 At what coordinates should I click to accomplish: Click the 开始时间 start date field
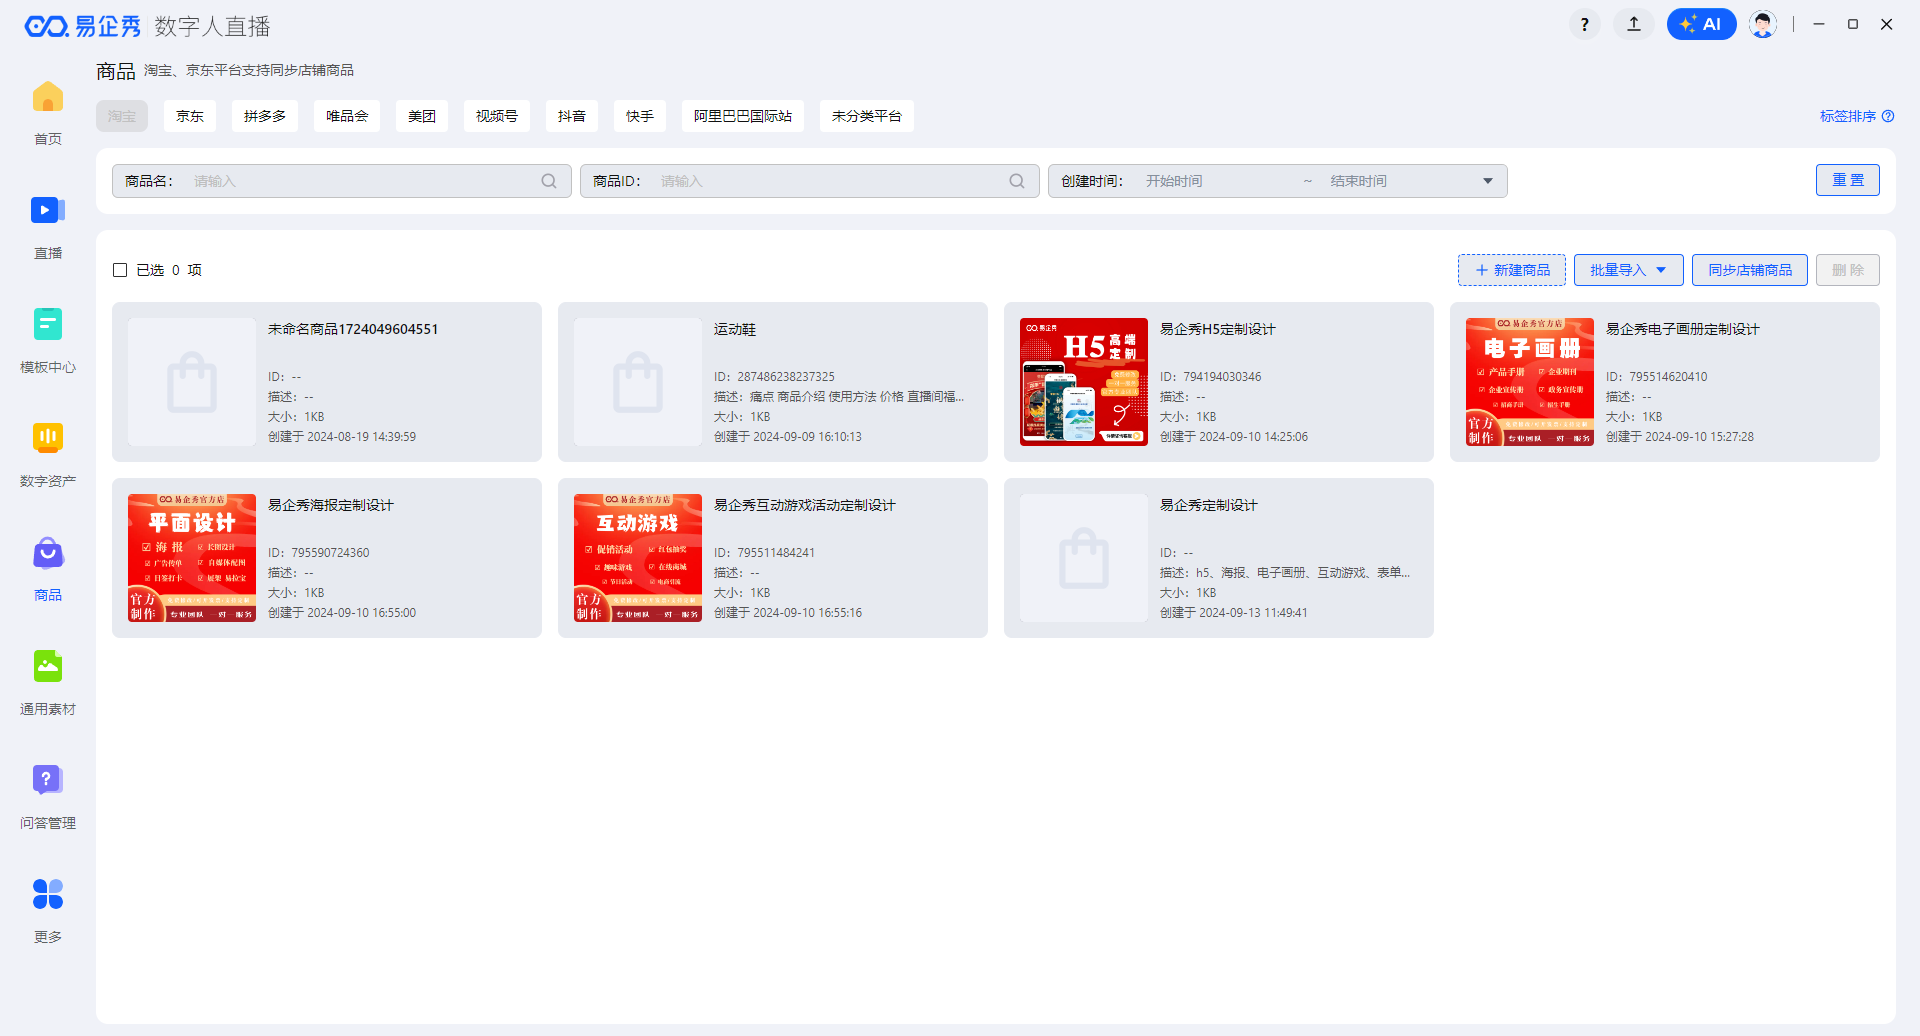point(1218,181)
